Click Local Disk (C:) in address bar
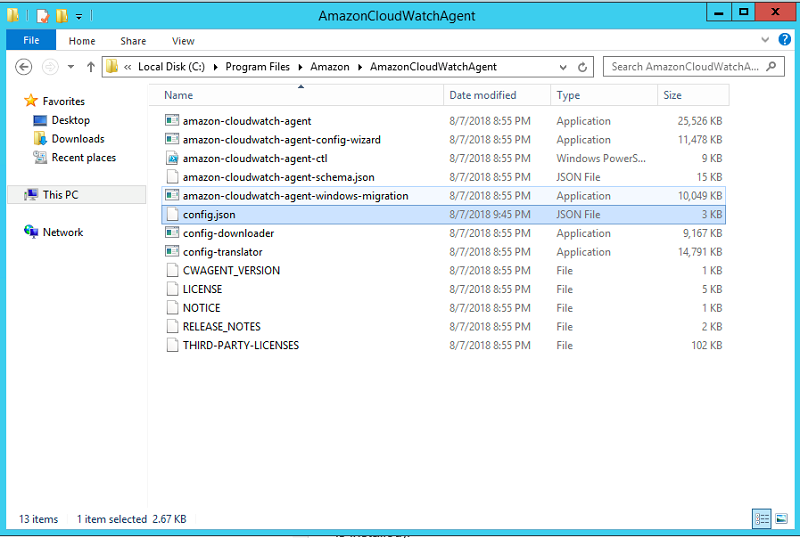Image resolution: width=800 pixels, height=538 pixels. (x=171, y=67)
